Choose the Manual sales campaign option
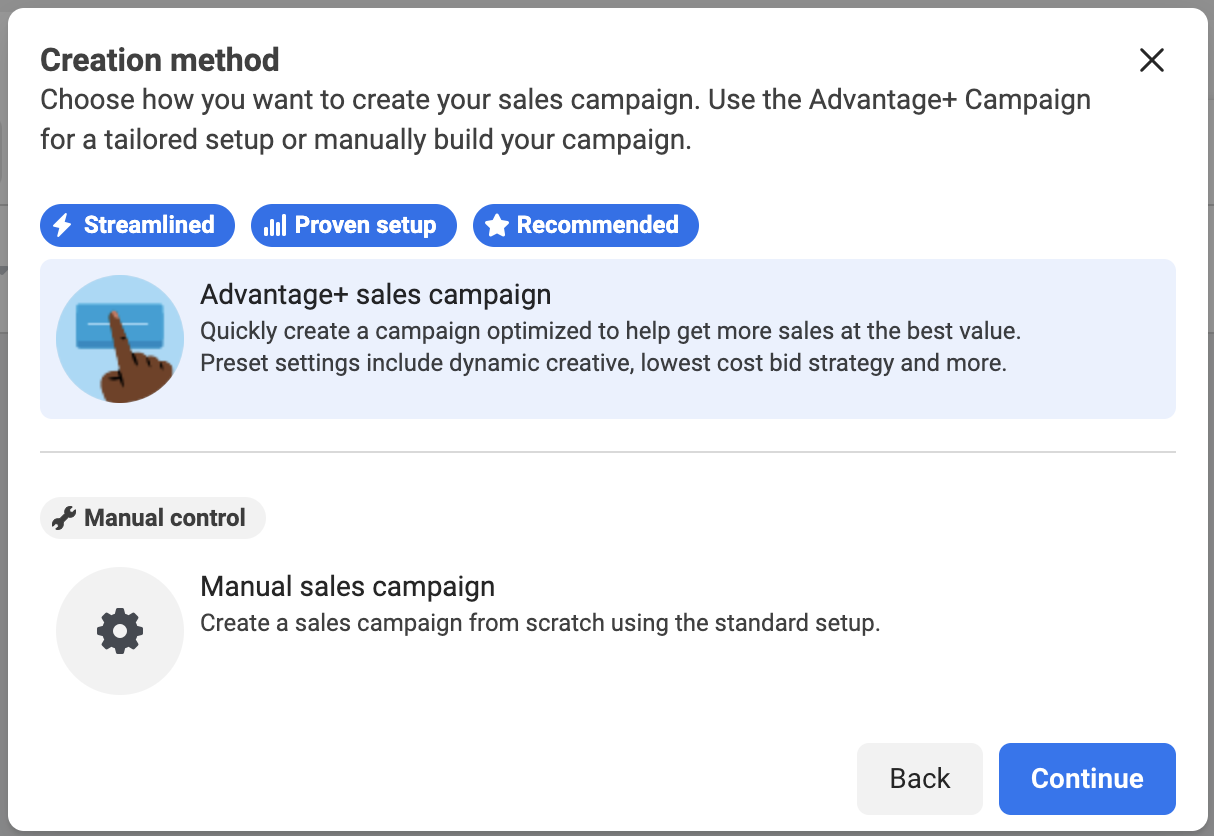This screenshot has height=836, width=1214. (x=608, y=630)
